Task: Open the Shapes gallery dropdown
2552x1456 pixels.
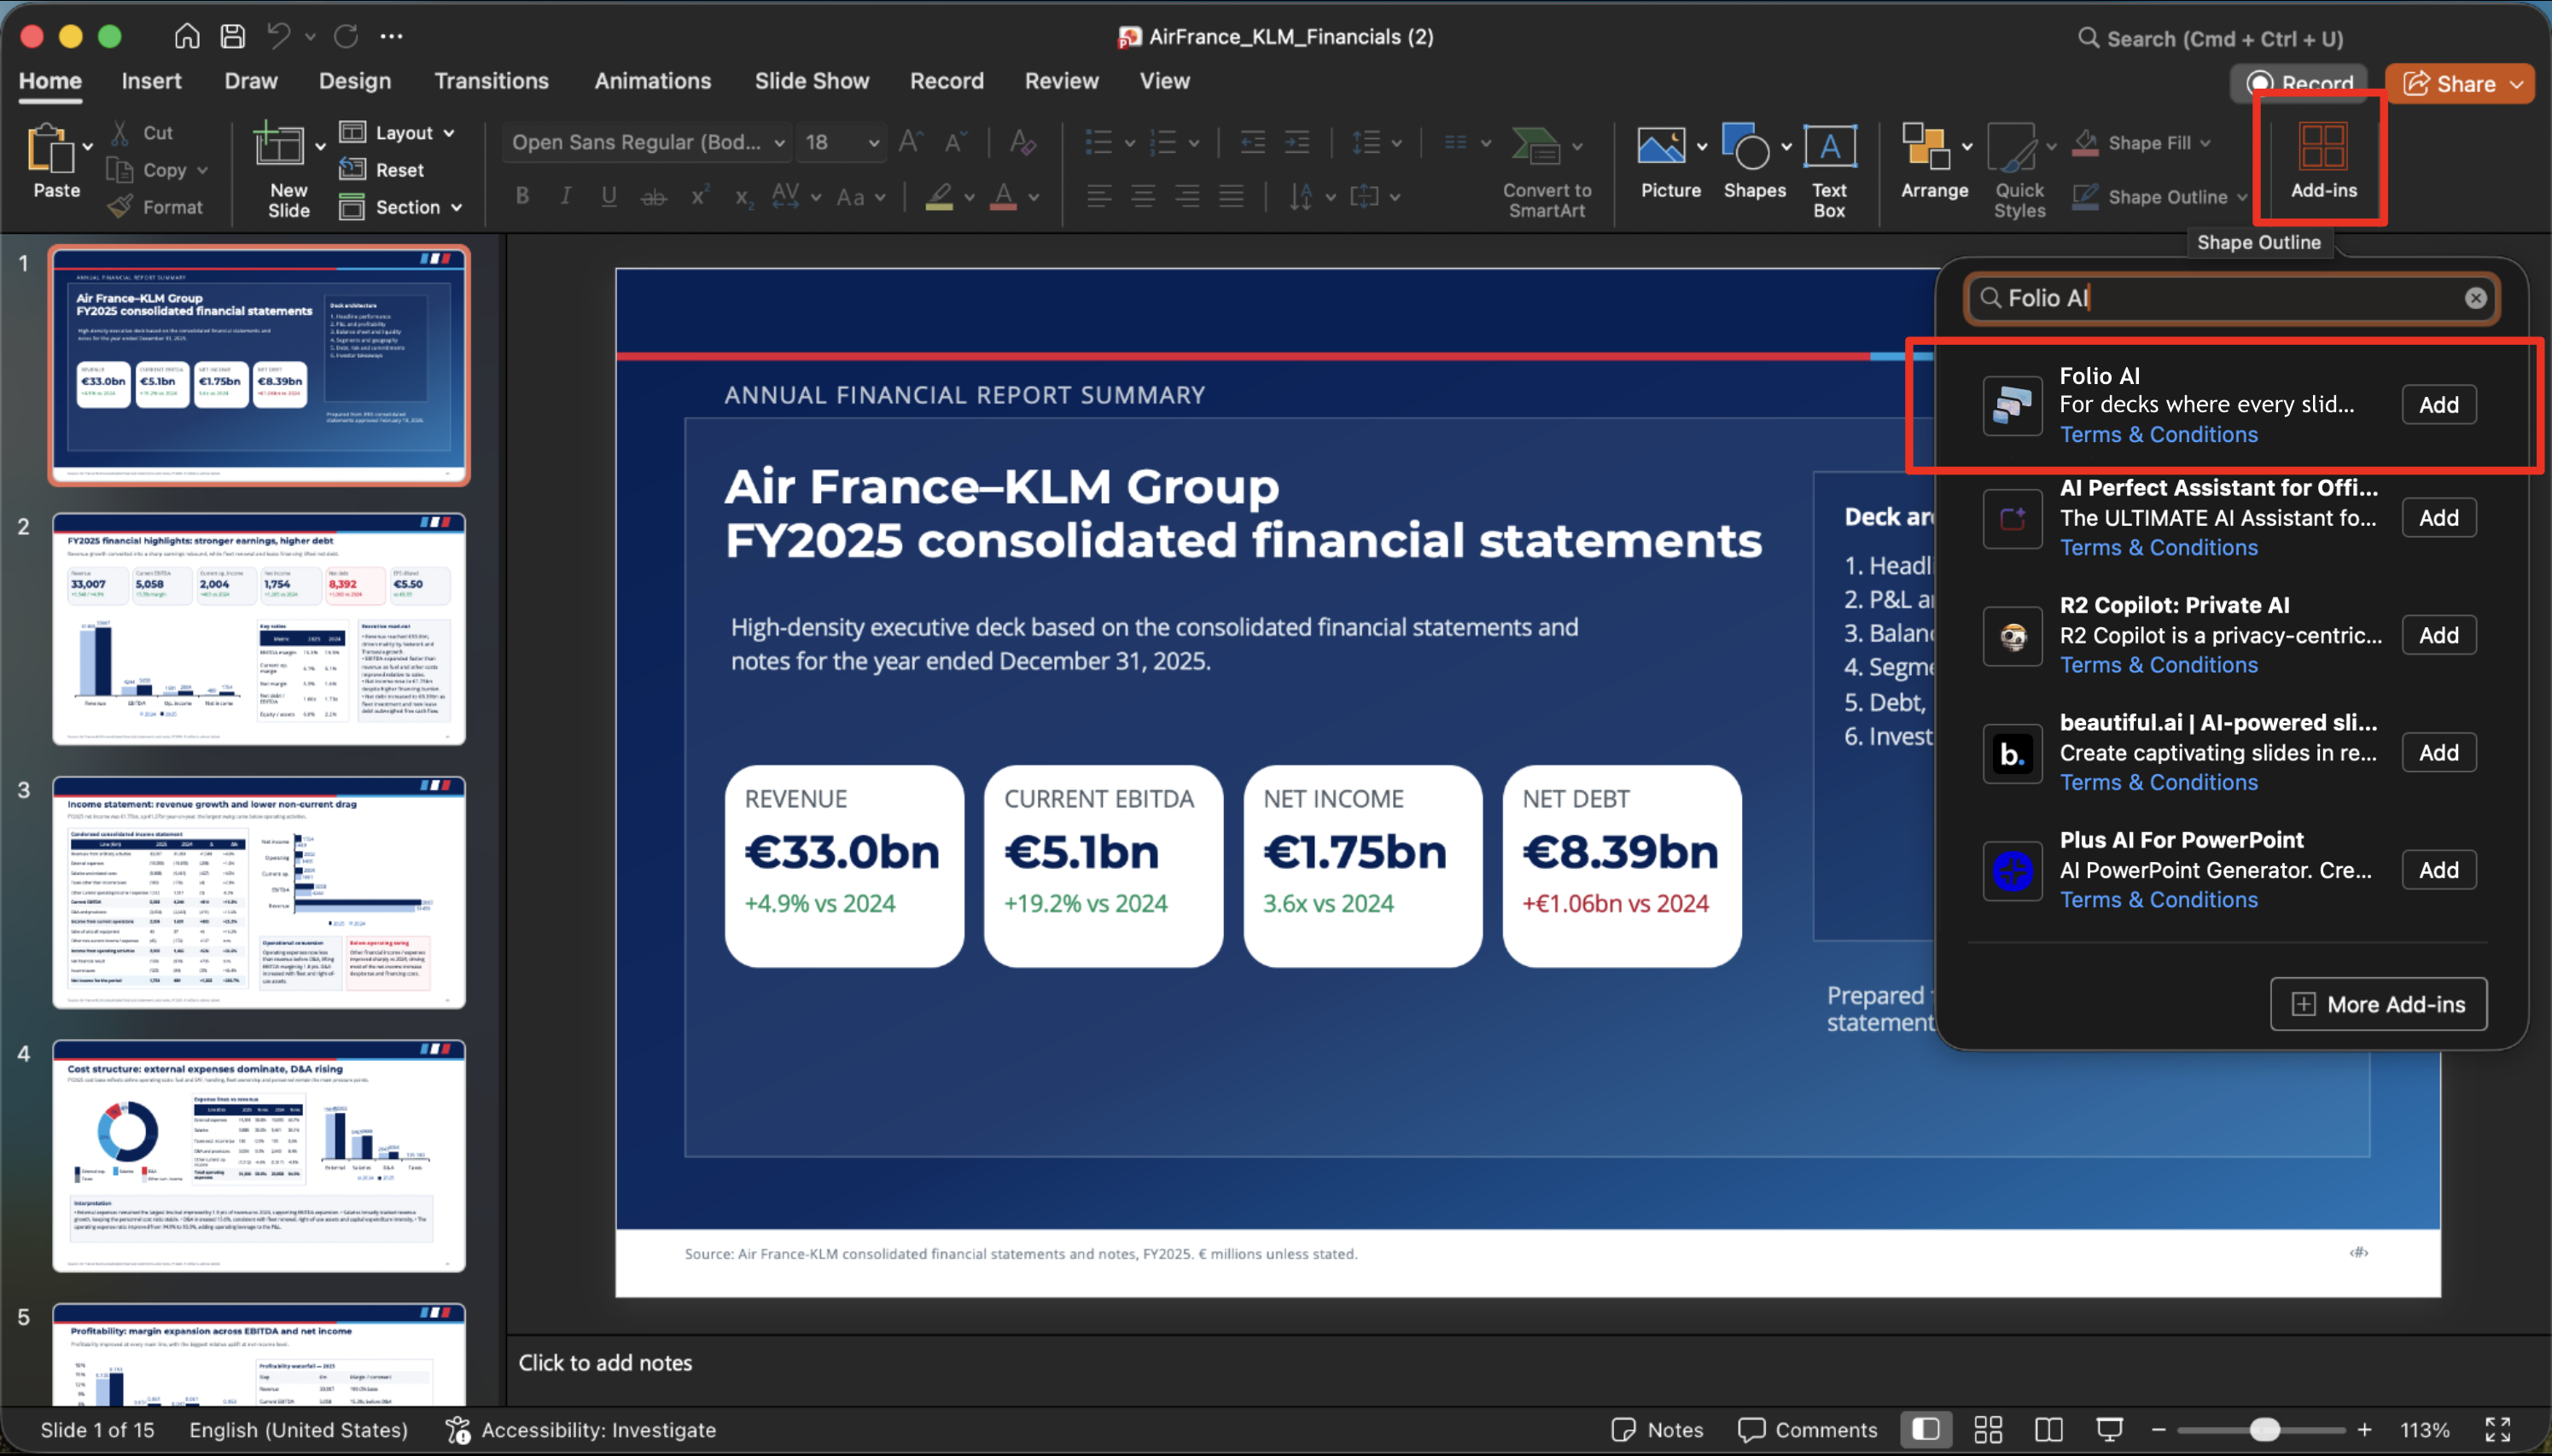Action: click(x=1786, y=147)
